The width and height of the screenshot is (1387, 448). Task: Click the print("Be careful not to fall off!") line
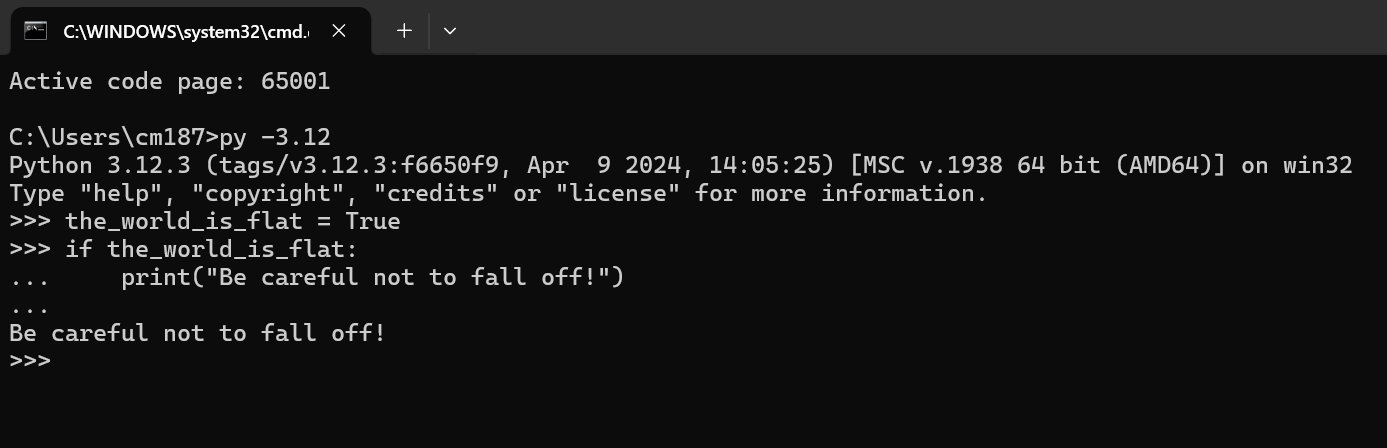(372, 277)
